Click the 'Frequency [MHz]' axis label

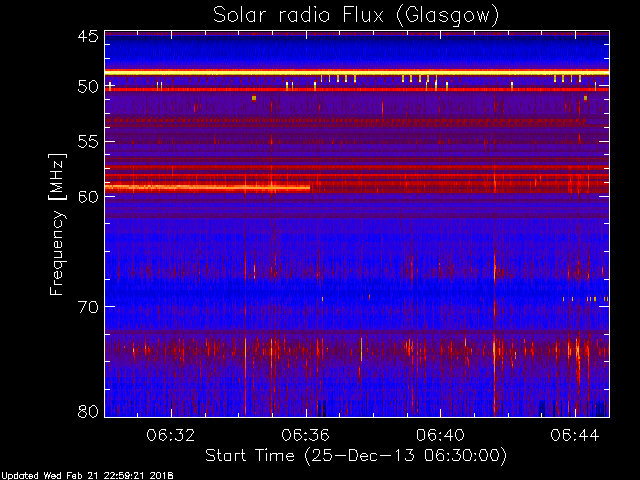tap(57, 224)
